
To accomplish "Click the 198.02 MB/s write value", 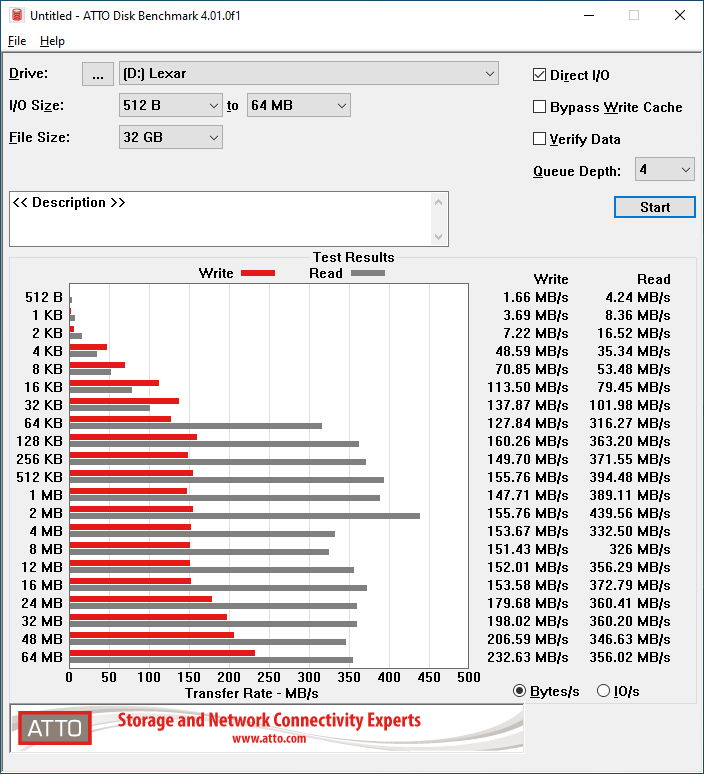I will 528,621.
